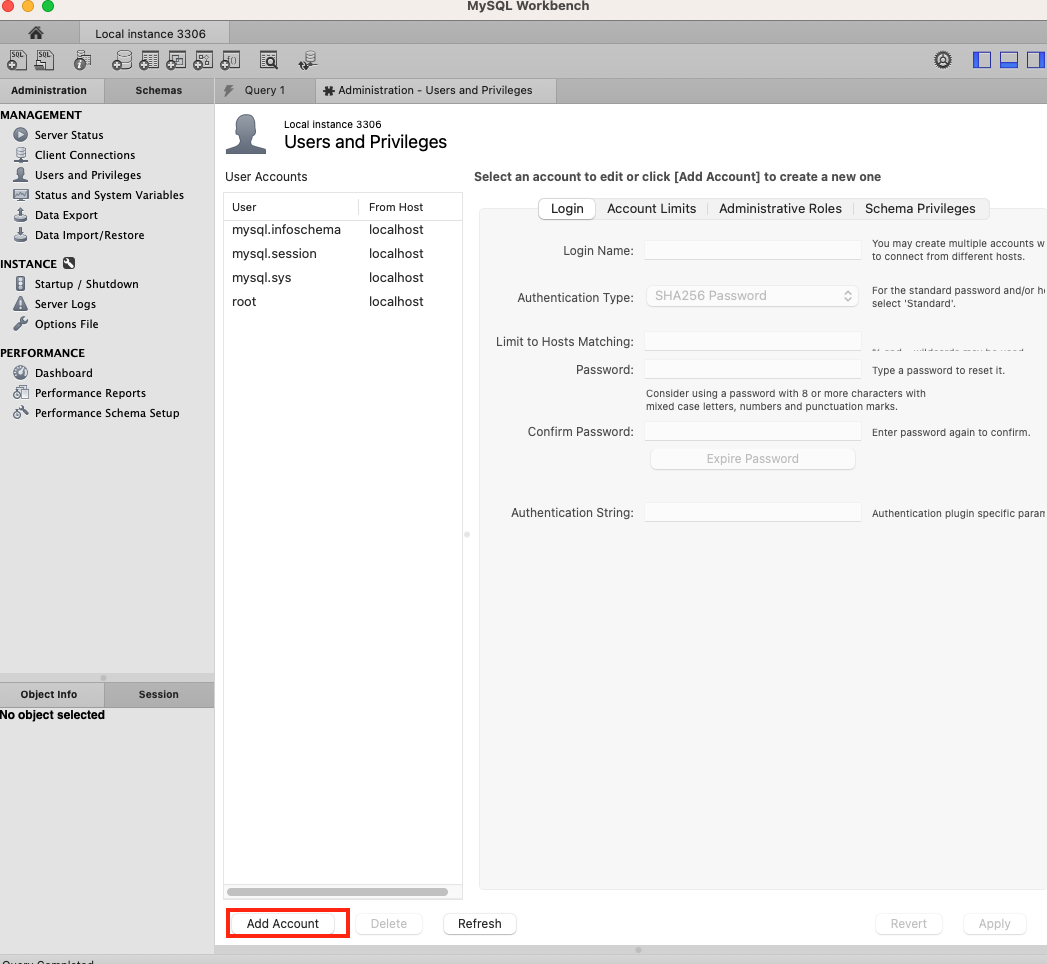
Task: Open Workbench preferences gear icon
Action: pos(943,60)
